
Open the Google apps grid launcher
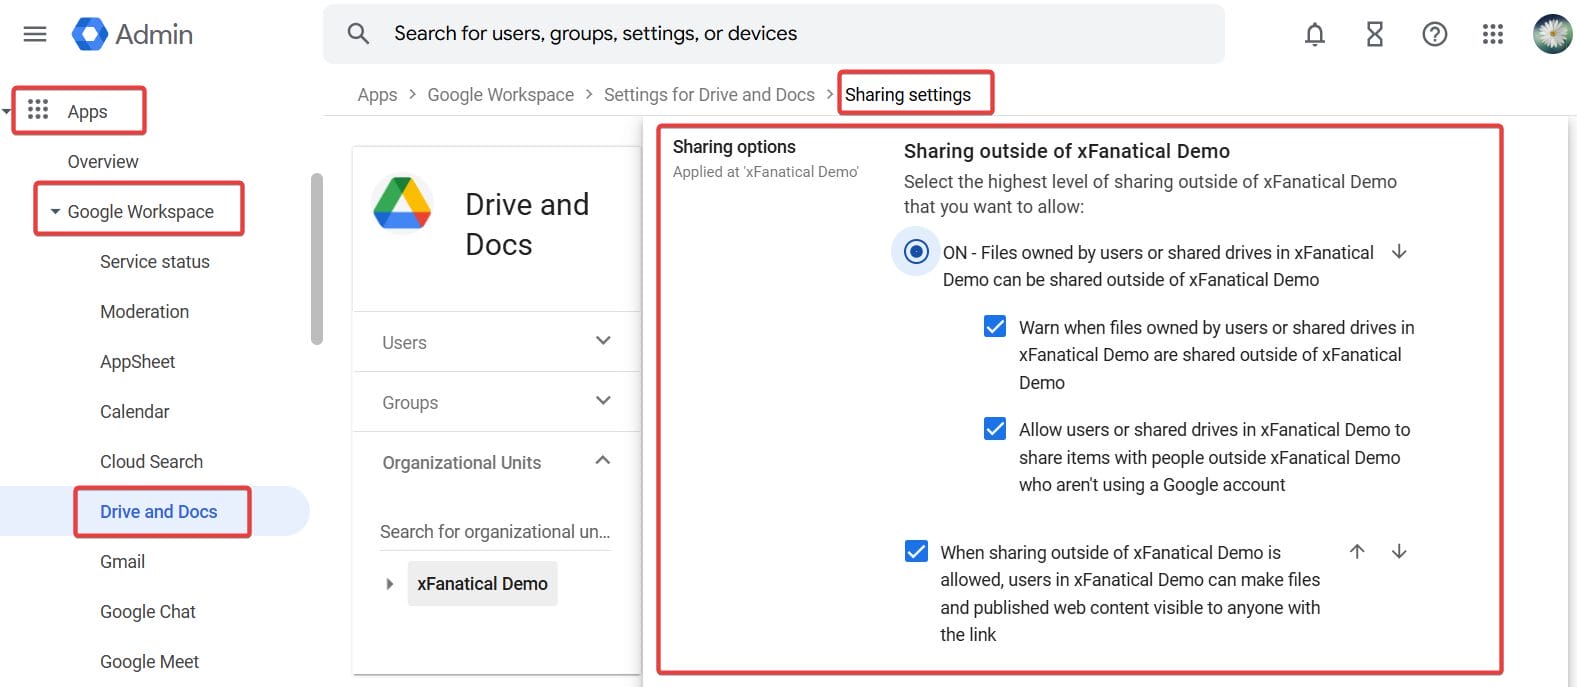1493,34
